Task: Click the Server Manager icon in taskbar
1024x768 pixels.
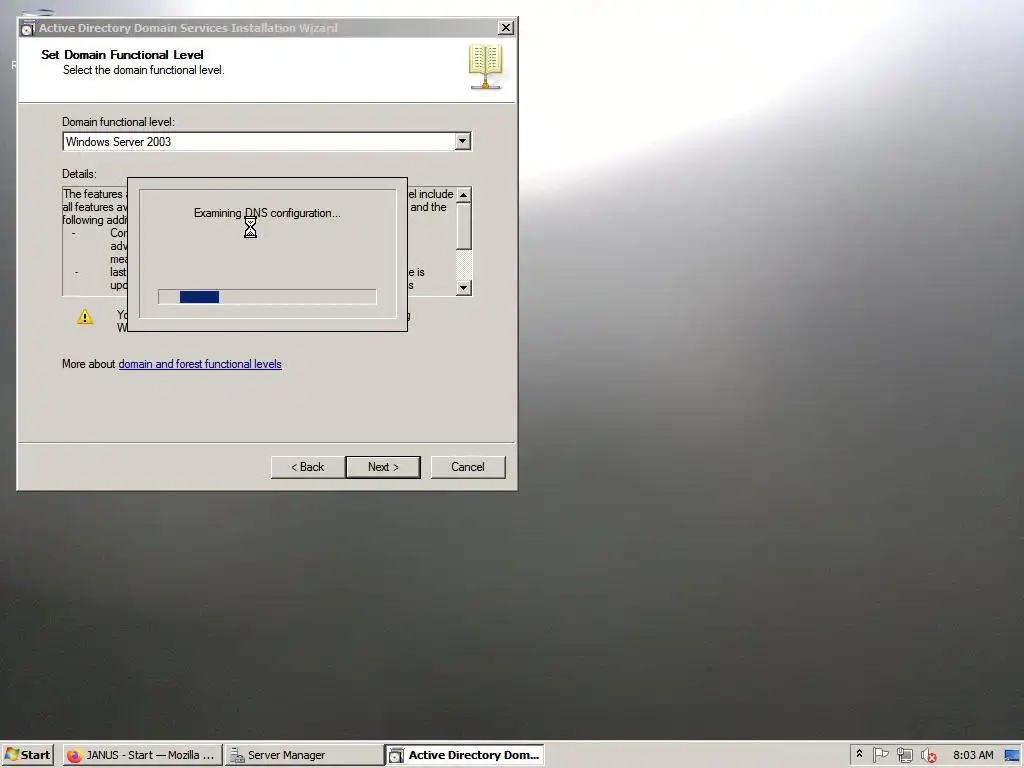Action: pos(236,755)
